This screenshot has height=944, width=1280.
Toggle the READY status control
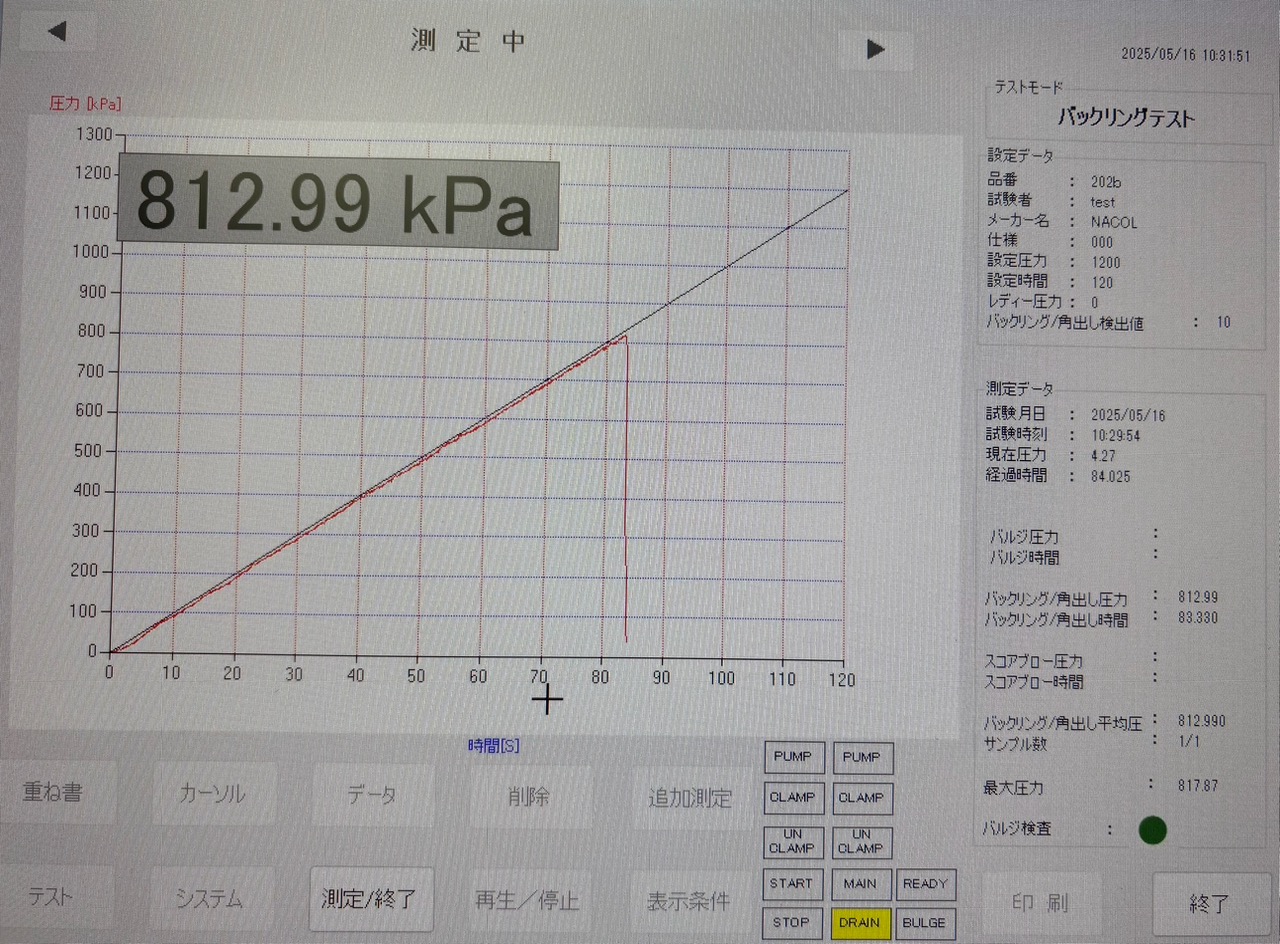click(925, 884)
